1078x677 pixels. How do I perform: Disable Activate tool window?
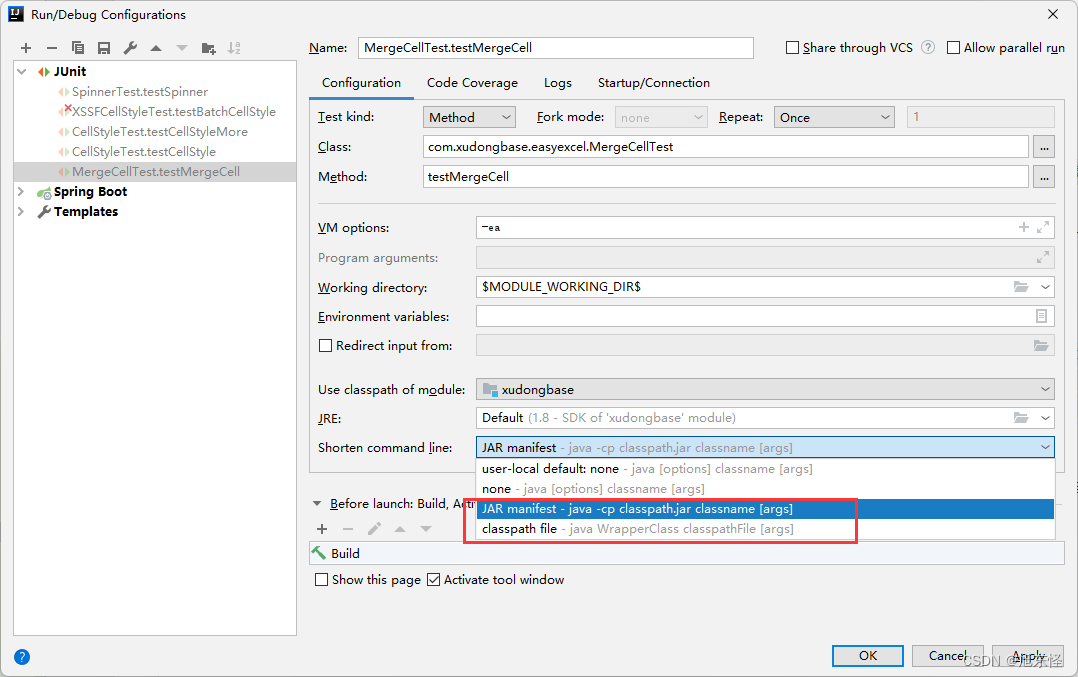tap(434, 579)
